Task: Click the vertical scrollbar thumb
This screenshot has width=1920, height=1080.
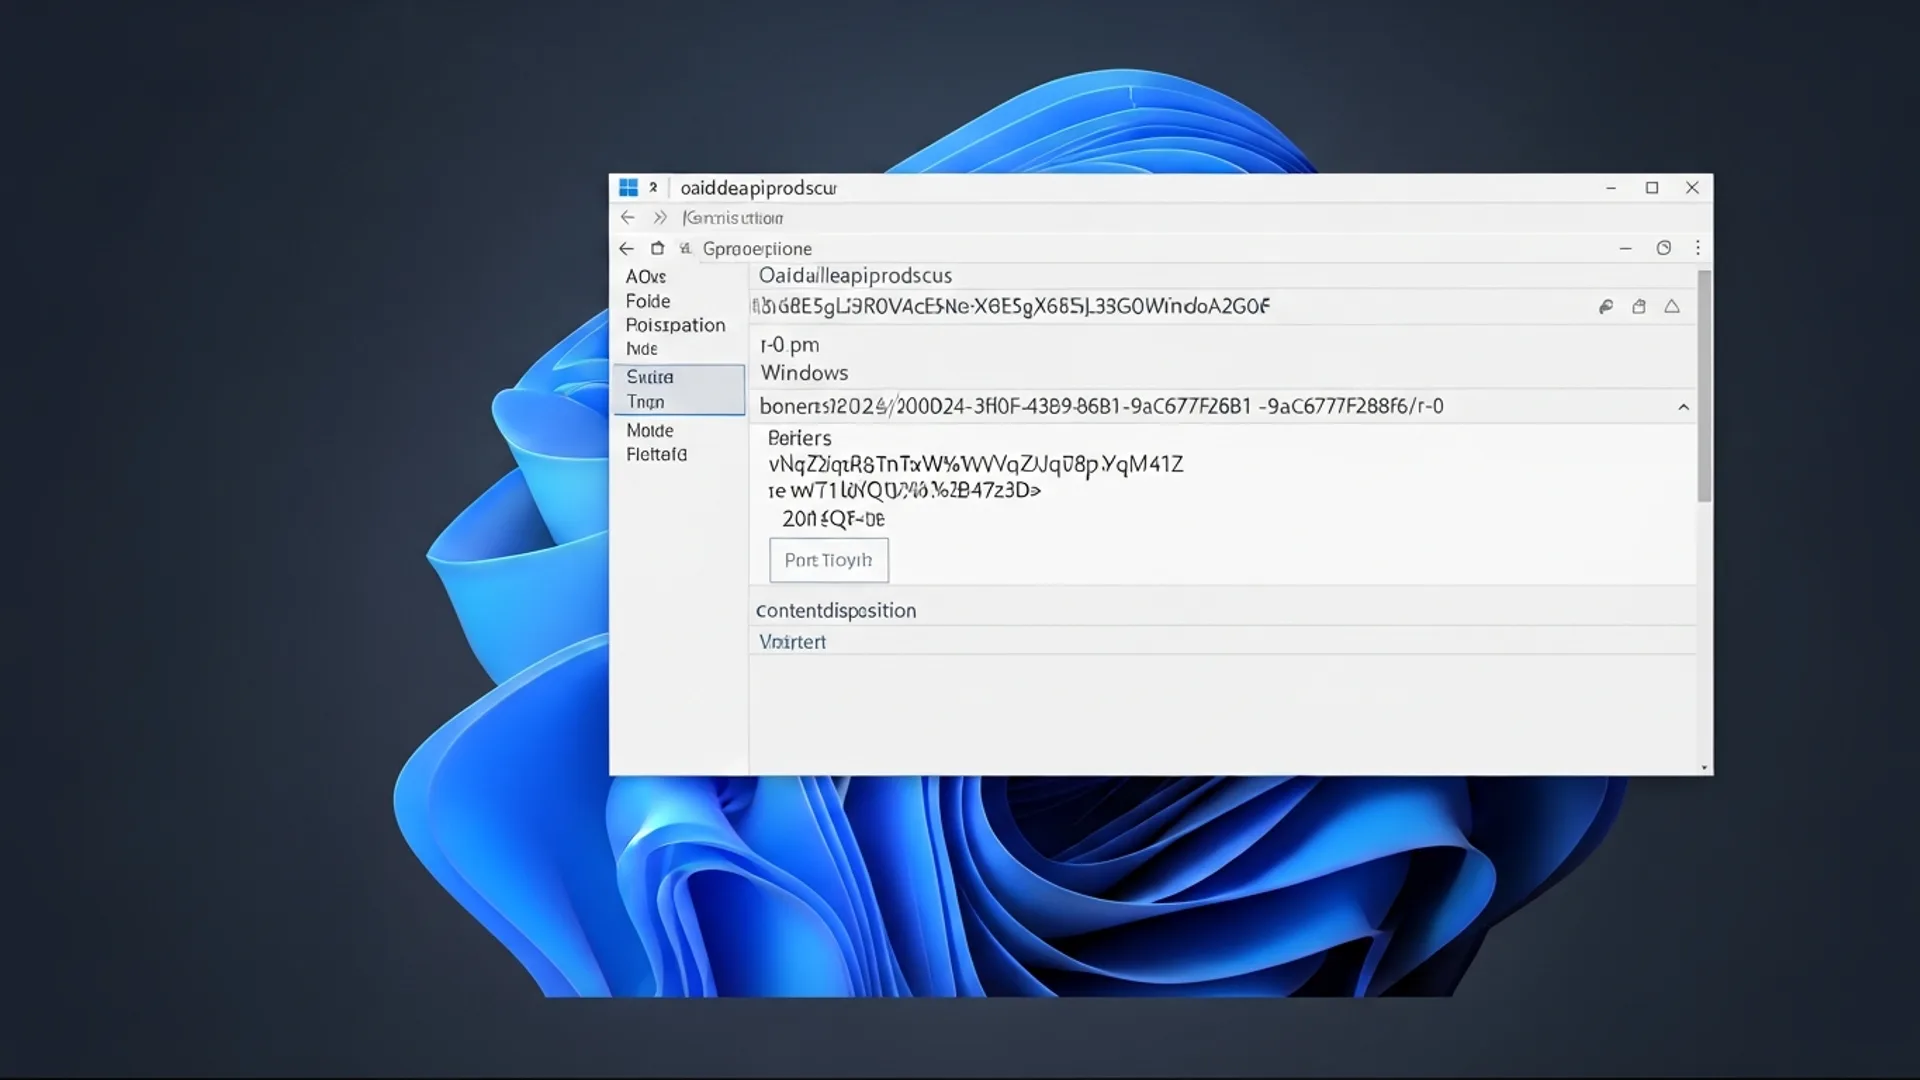Action: (1704, 386)
